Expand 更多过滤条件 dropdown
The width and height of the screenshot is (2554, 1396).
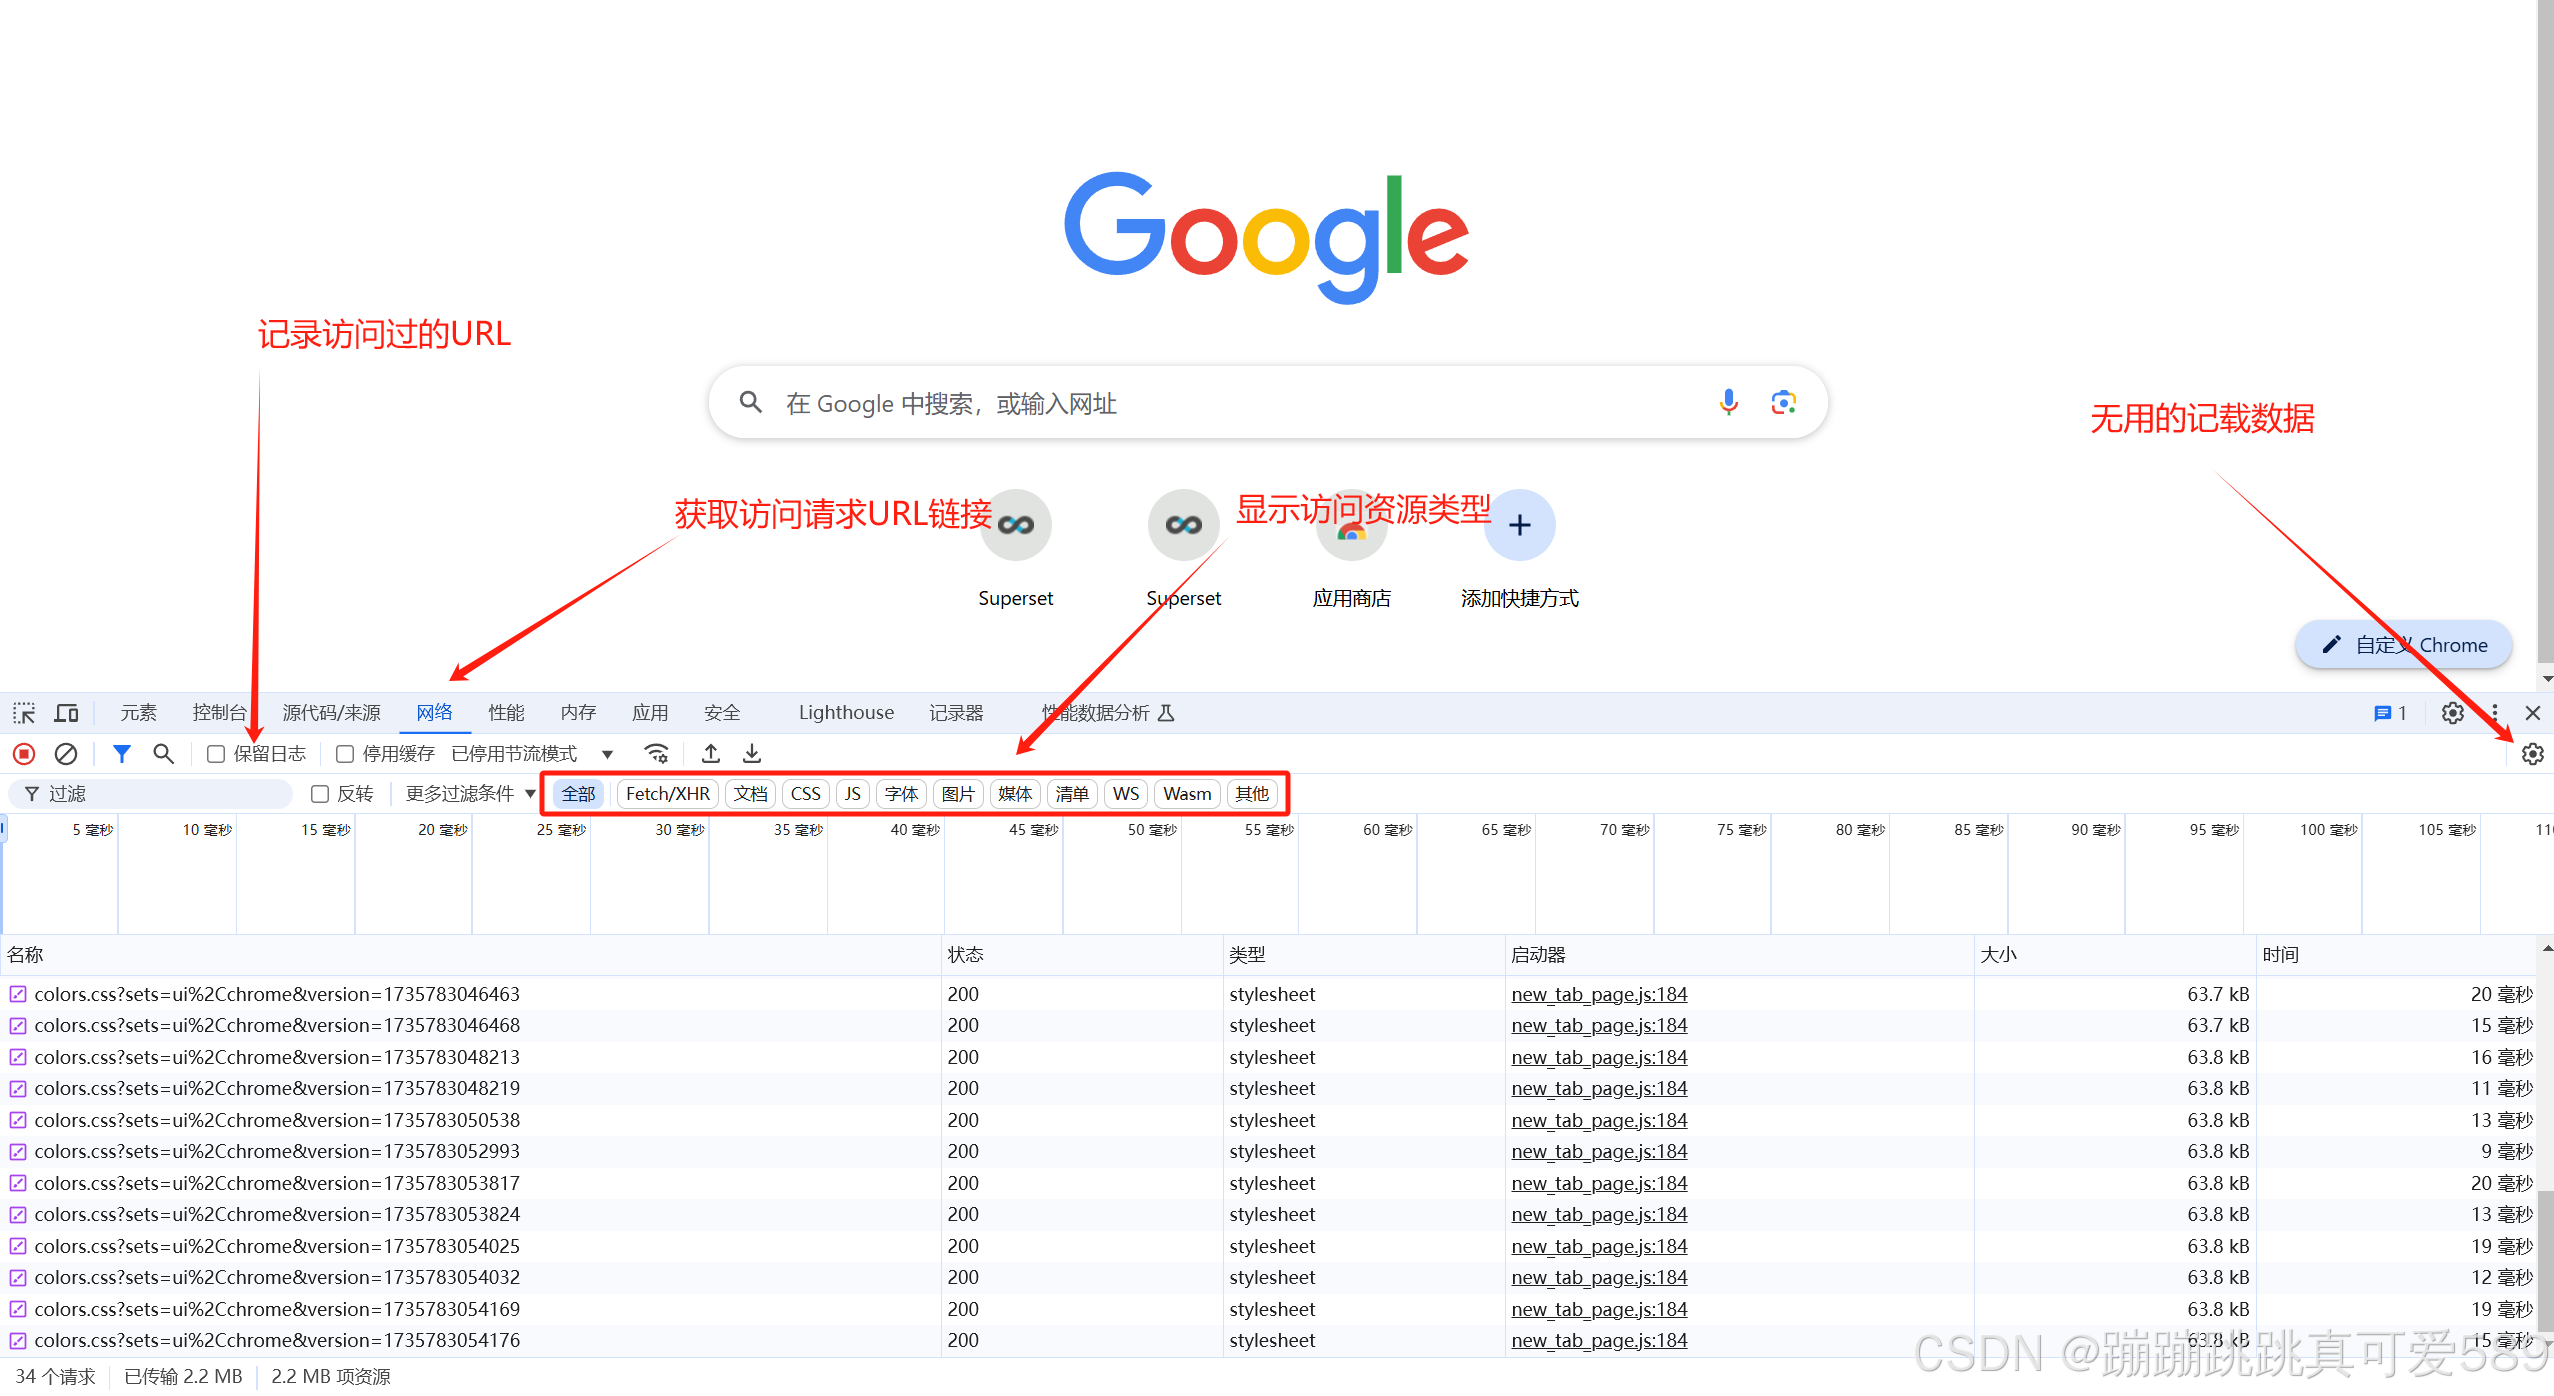pos(470,794)
